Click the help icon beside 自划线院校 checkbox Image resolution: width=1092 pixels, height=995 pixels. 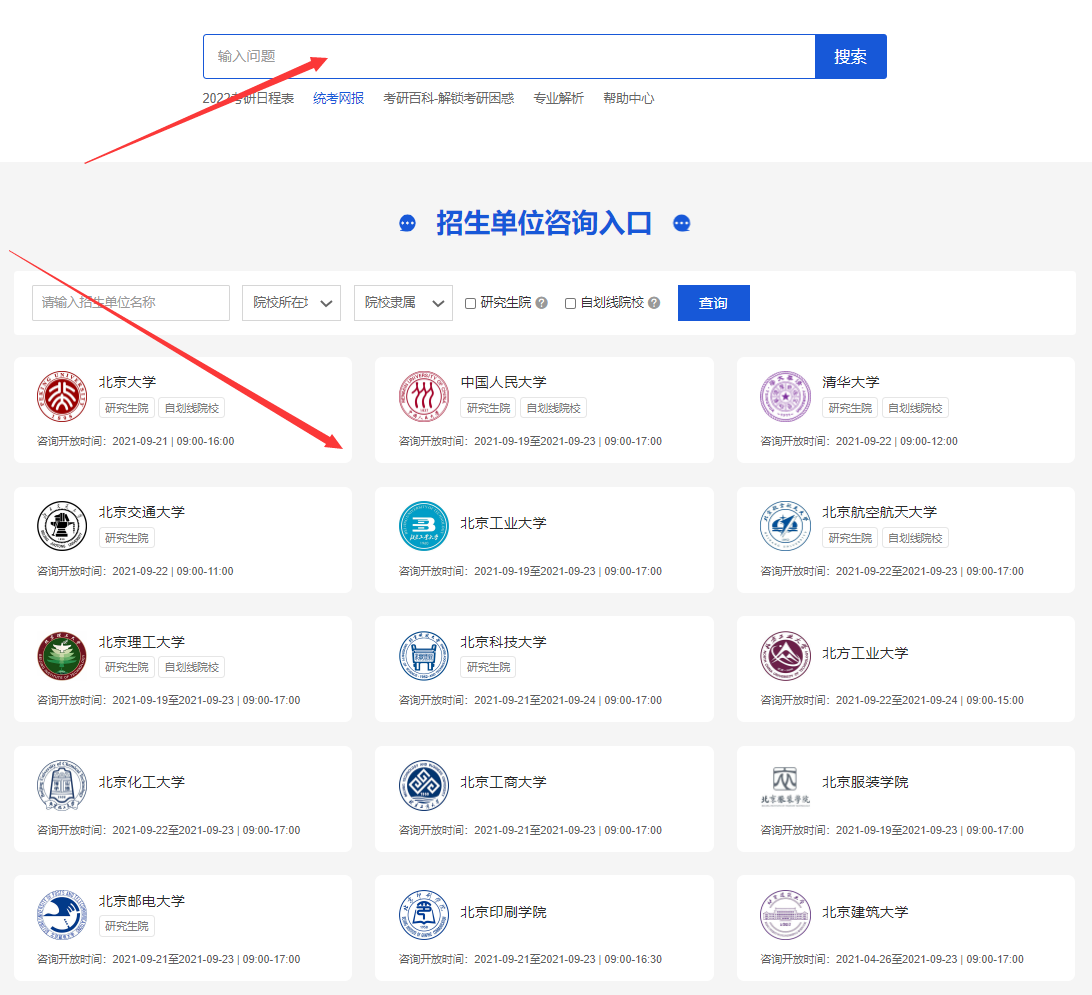click(x=654, y=303)
